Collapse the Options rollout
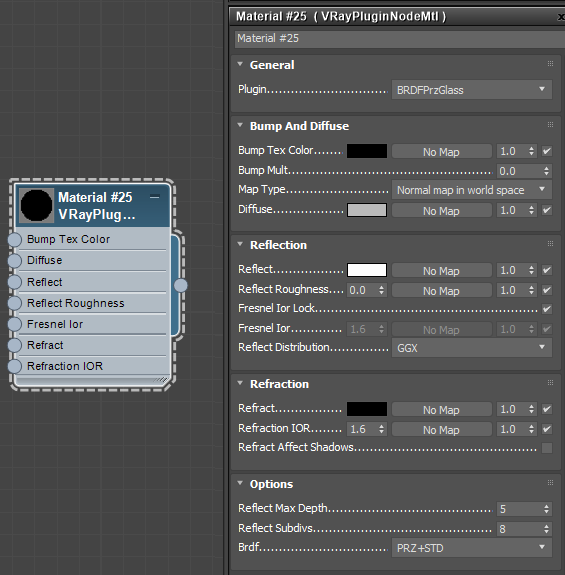 pyautogui.click(x=240, y=483)
